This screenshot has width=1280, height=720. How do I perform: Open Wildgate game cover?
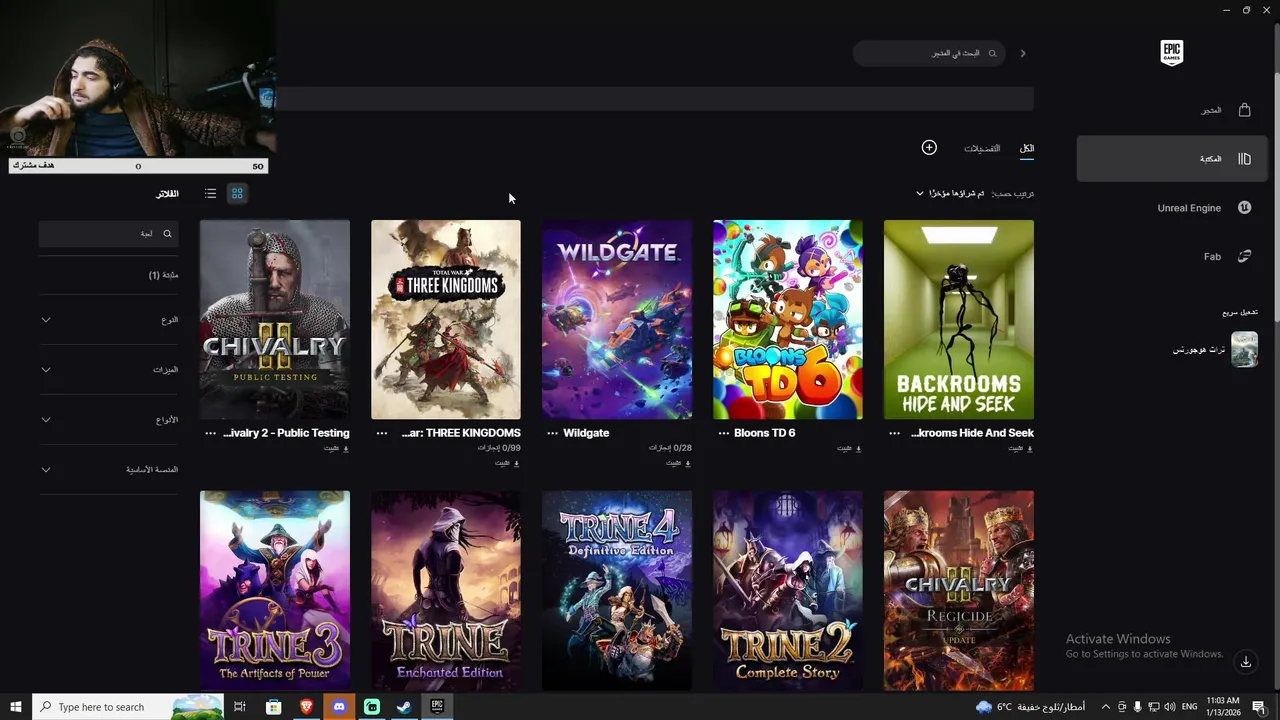tap(617, 320)
